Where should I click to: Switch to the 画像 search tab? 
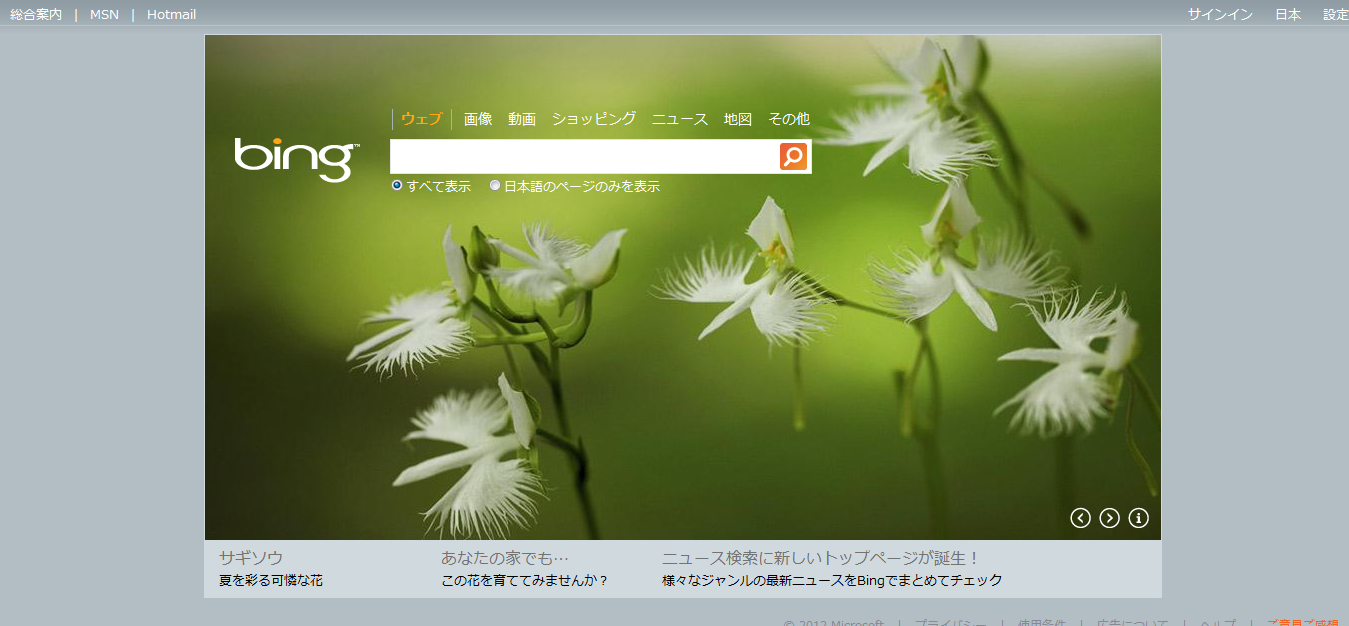478,119
